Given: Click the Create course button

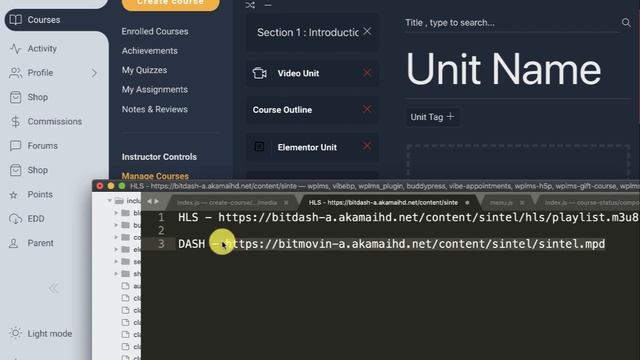Looking at the screenshot, I should (x=171, y=3).
